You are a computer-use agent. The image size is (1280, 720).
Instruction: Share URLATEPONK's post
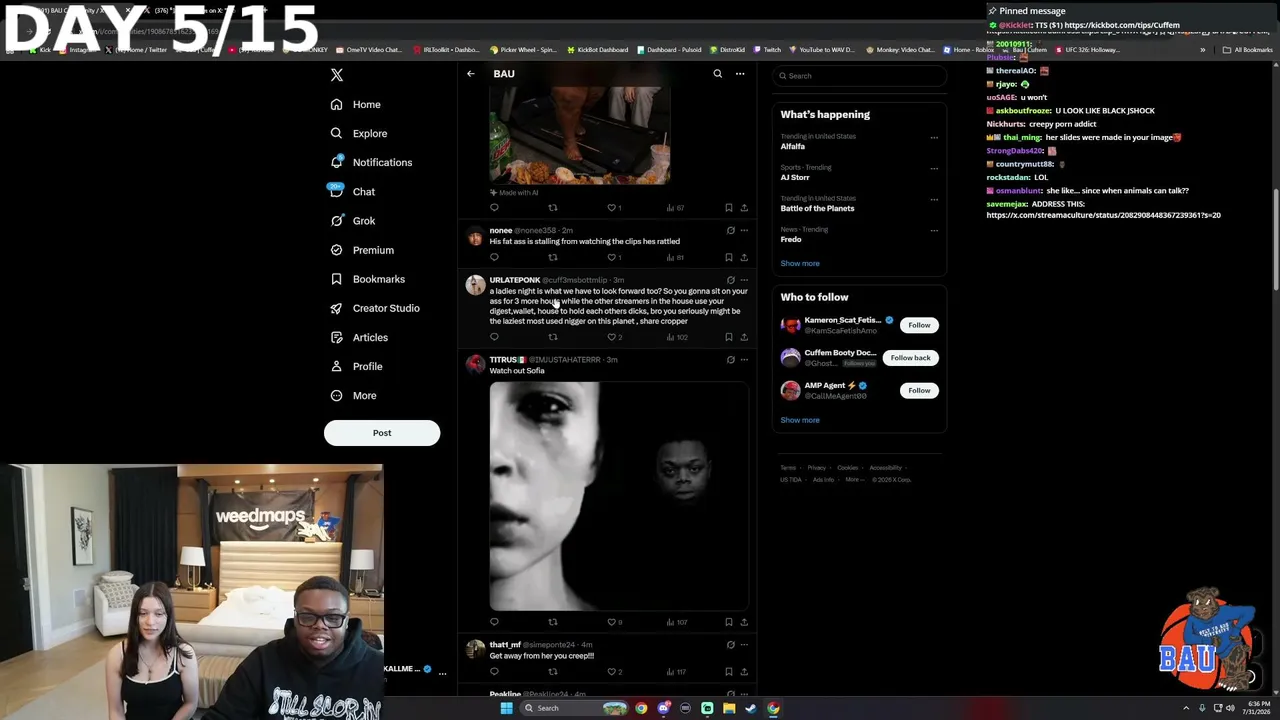(744, 337)
